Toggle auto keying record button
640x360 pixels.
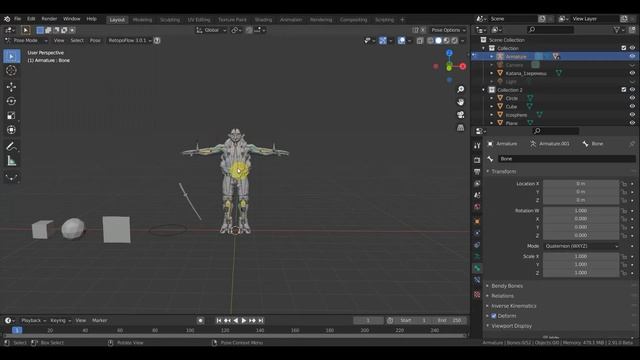click(200, 321)
